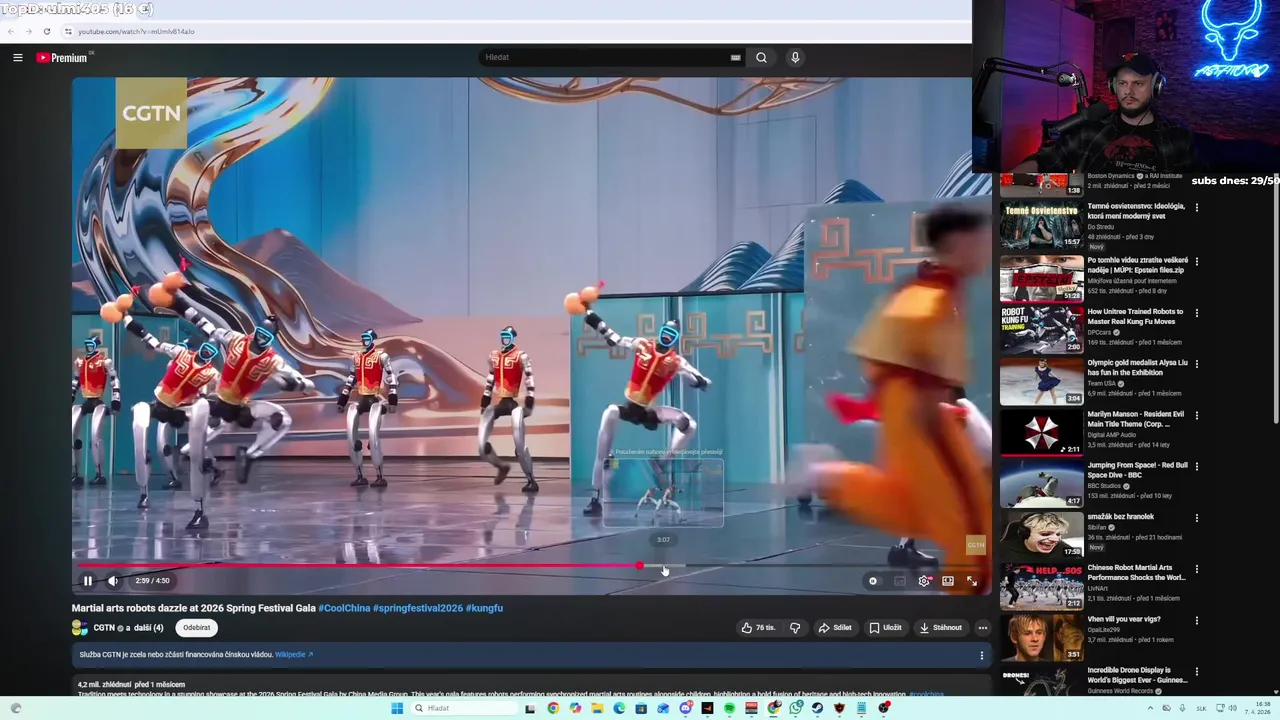The width and height of the screenshot is (1280, 720).
Task: Open options menu for Marilyn Manson video
Action: click(1197, 415)
